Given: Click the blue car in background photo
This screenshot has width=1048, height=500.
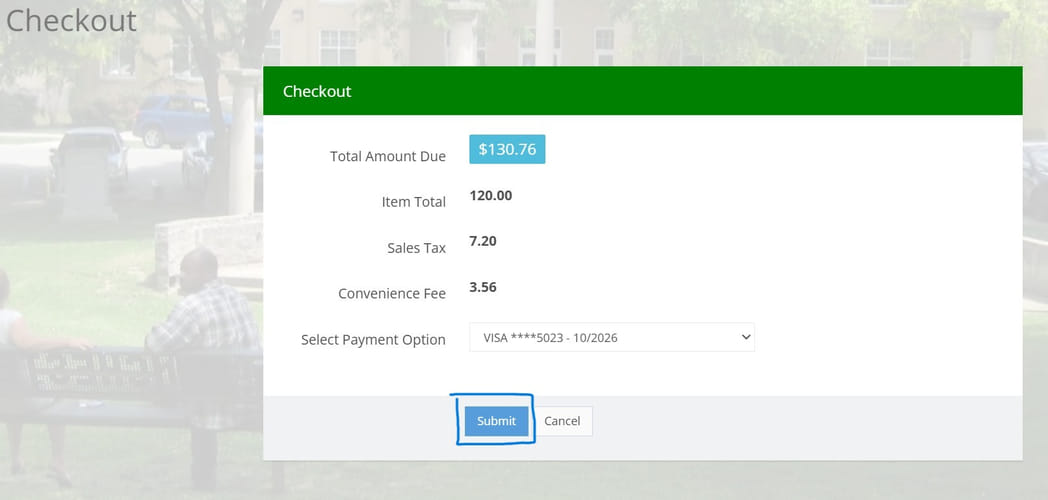Looking at the screenshot, I should pyautogui.click(x=170, y=120).
